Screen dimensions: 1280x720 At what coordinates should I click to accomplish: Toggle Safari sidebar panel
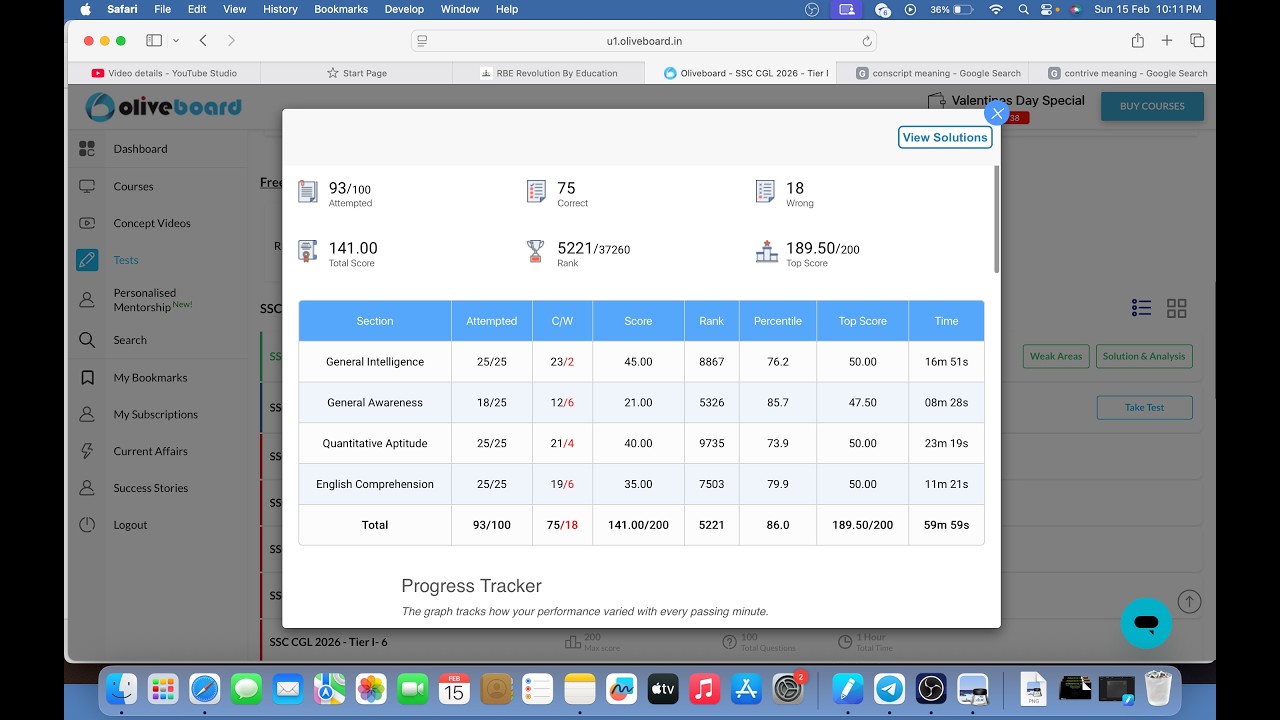click(x=154, y=40)
